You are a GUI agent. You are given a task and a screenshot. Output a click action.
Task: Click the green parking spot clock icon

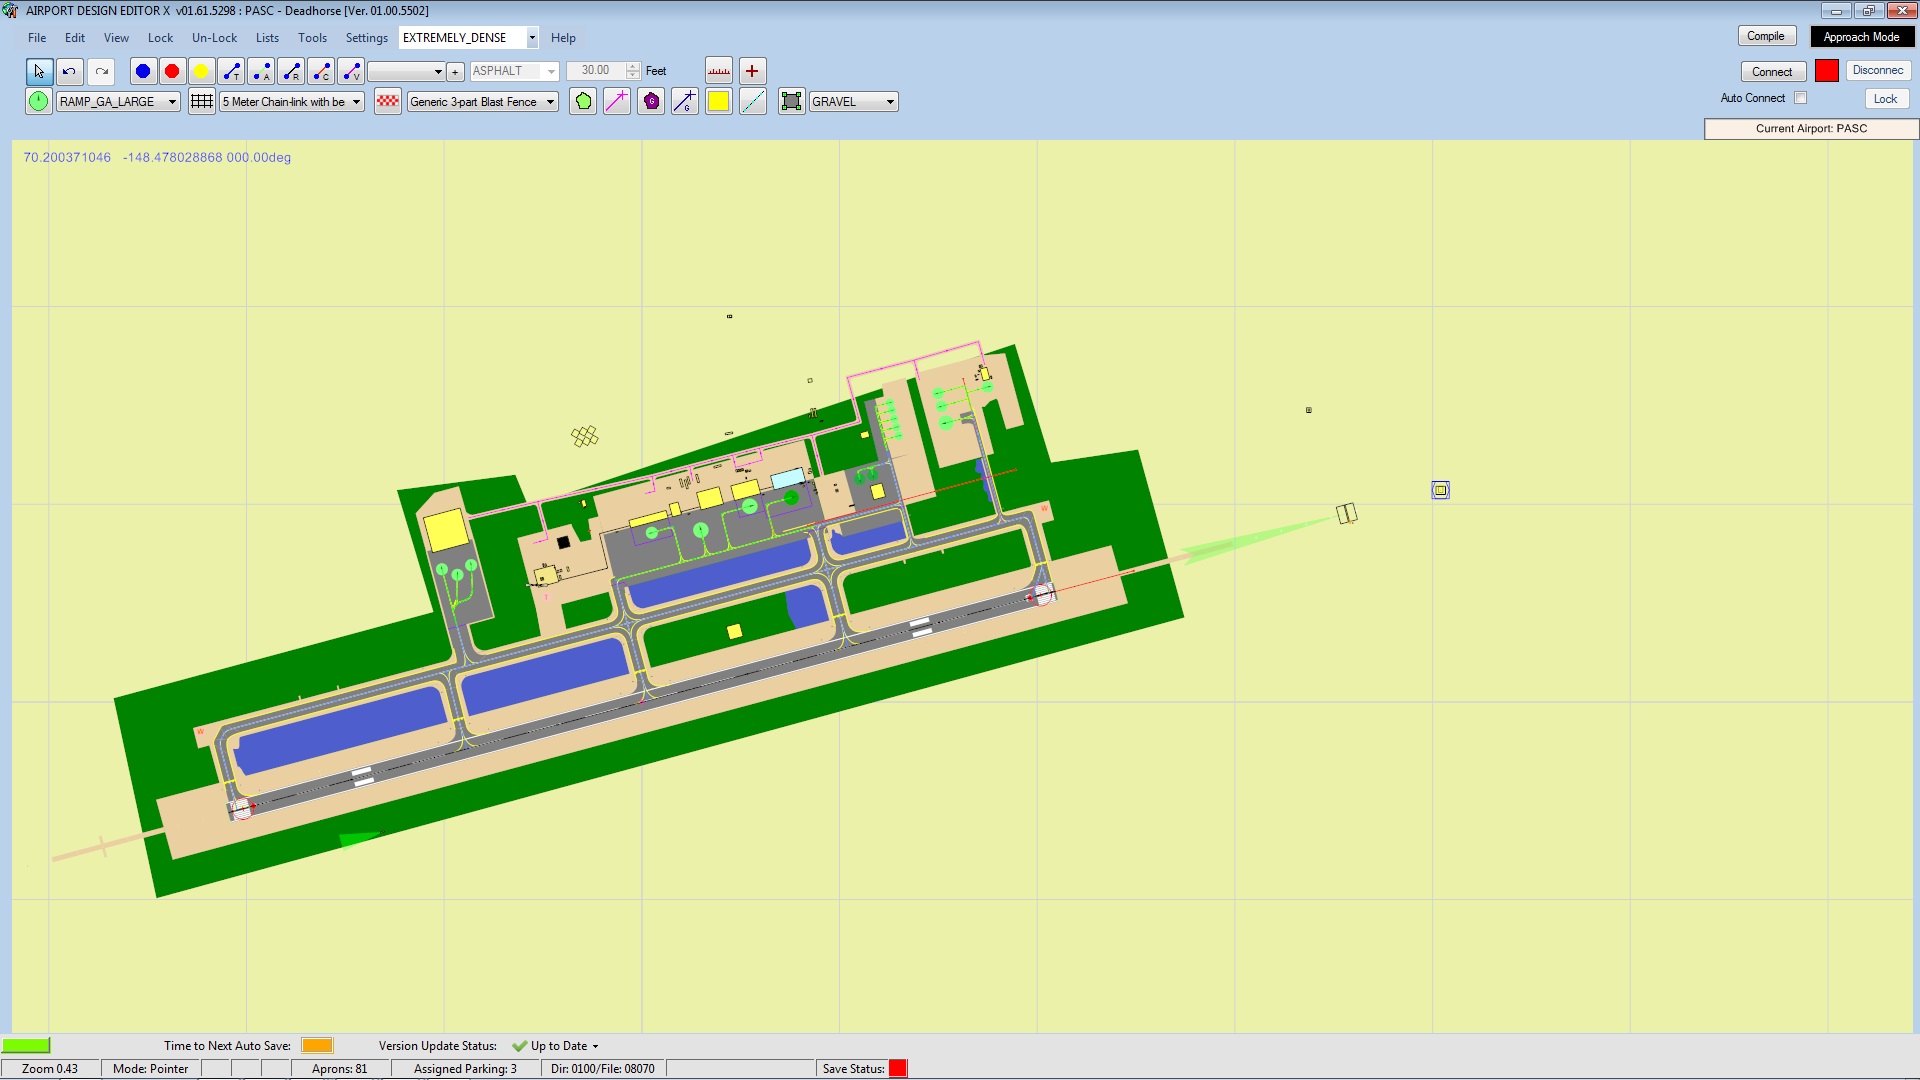pyautogui.click(x=38, y=101)
